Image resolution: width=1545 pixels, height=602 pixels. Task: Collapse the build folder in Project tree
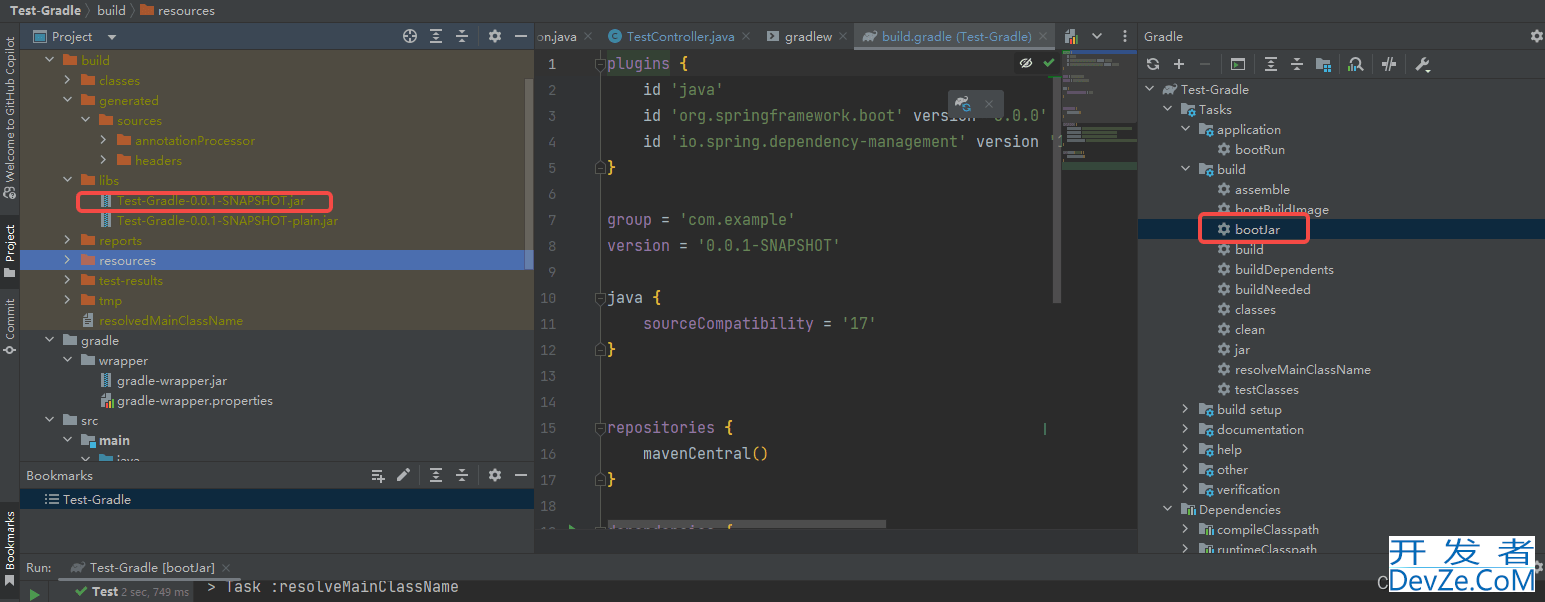pos(49,60)
